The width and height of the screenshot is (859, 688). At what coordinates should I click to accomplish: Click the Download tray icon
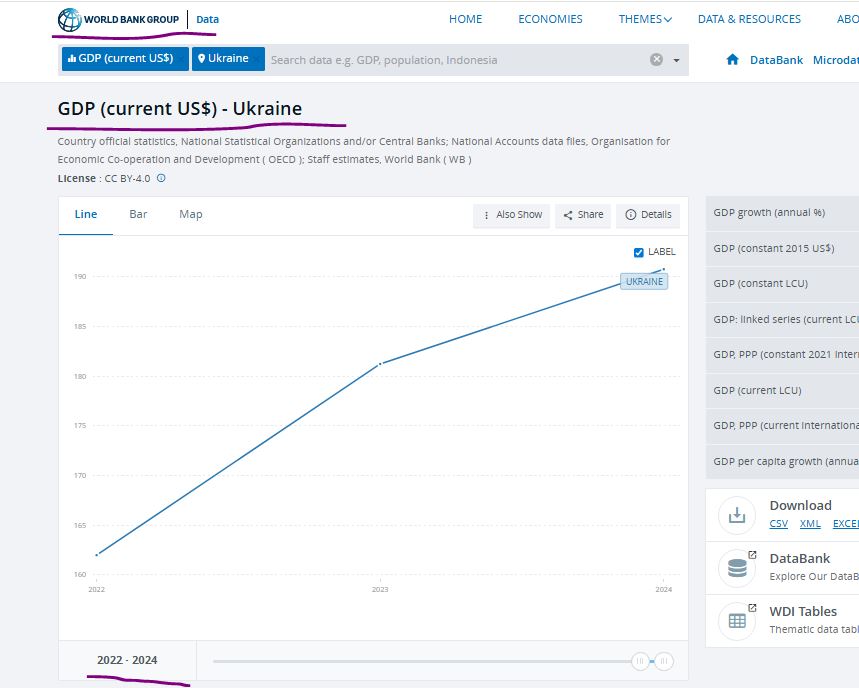point(737,515)
